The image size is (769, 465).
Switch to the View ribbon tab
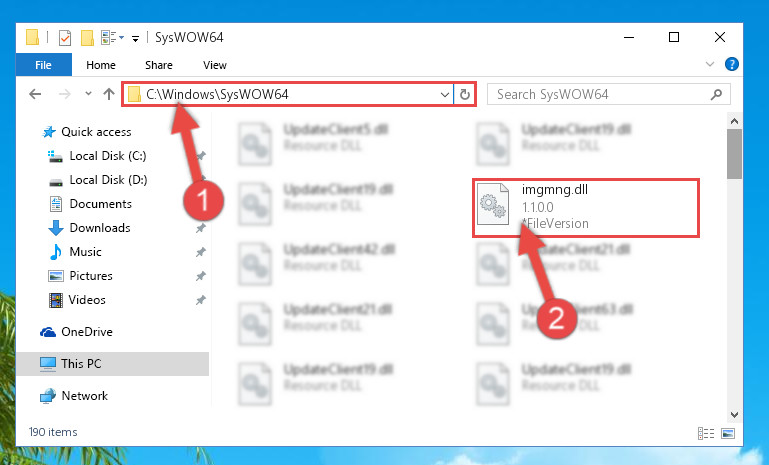(215, 65)
